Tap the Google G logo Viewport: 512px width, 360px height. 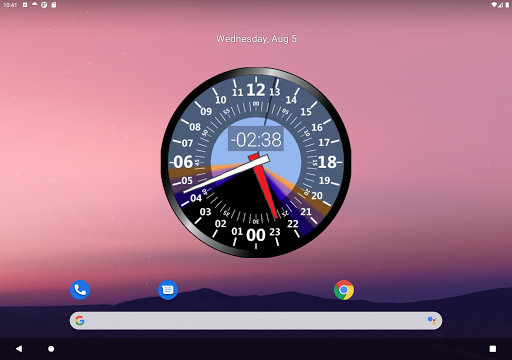(80, 321)
